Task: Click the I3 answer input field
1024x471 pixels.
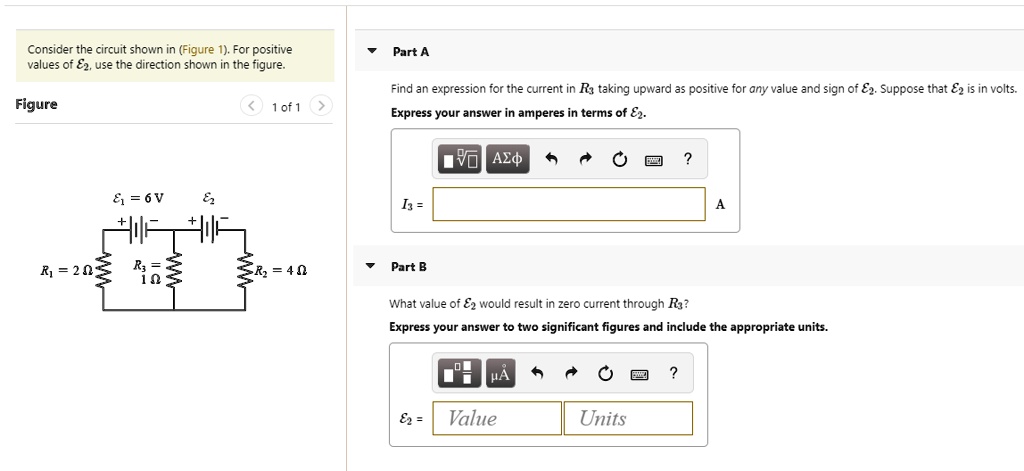Action: (569, 204)
